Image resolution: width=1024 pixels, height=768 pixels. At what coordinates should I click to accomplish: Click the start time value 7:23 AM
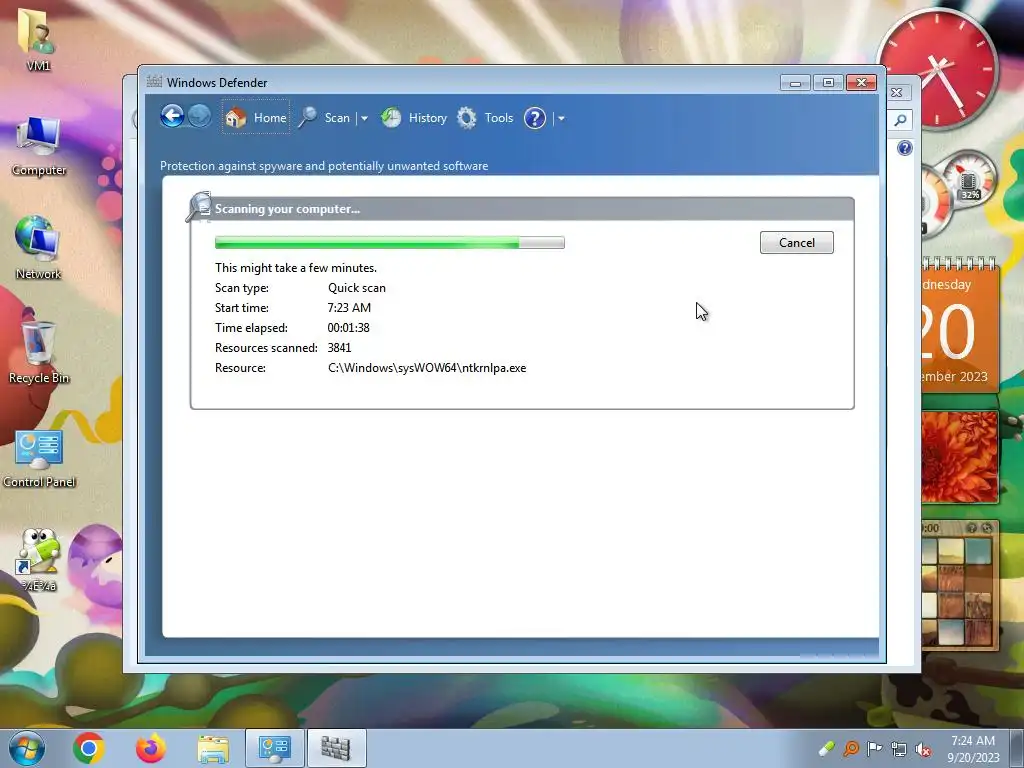tap(349, 308)
